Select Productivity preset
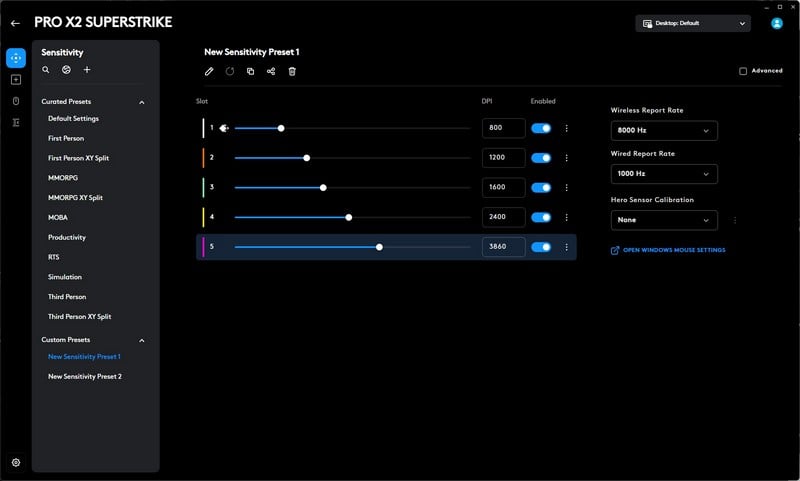Screen dimensions: 800x481 (x=67, y=237)
